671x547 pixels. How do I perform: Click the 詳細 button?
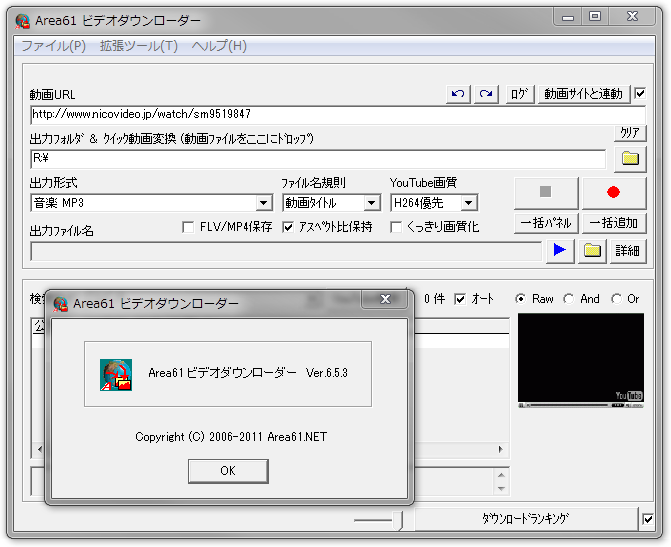(628, 250)
